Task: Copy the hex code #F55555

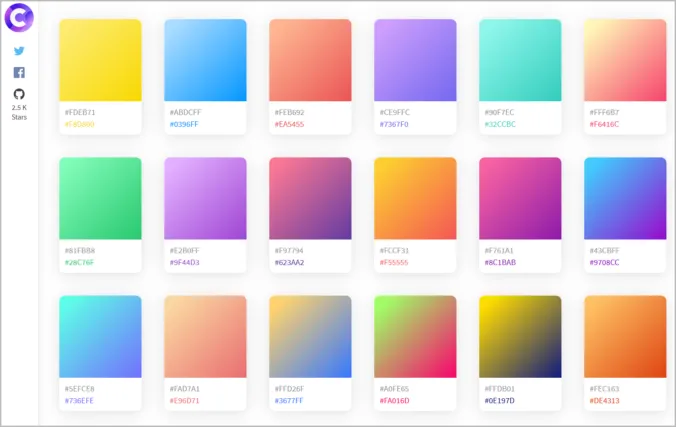Action: coord(394,262)
